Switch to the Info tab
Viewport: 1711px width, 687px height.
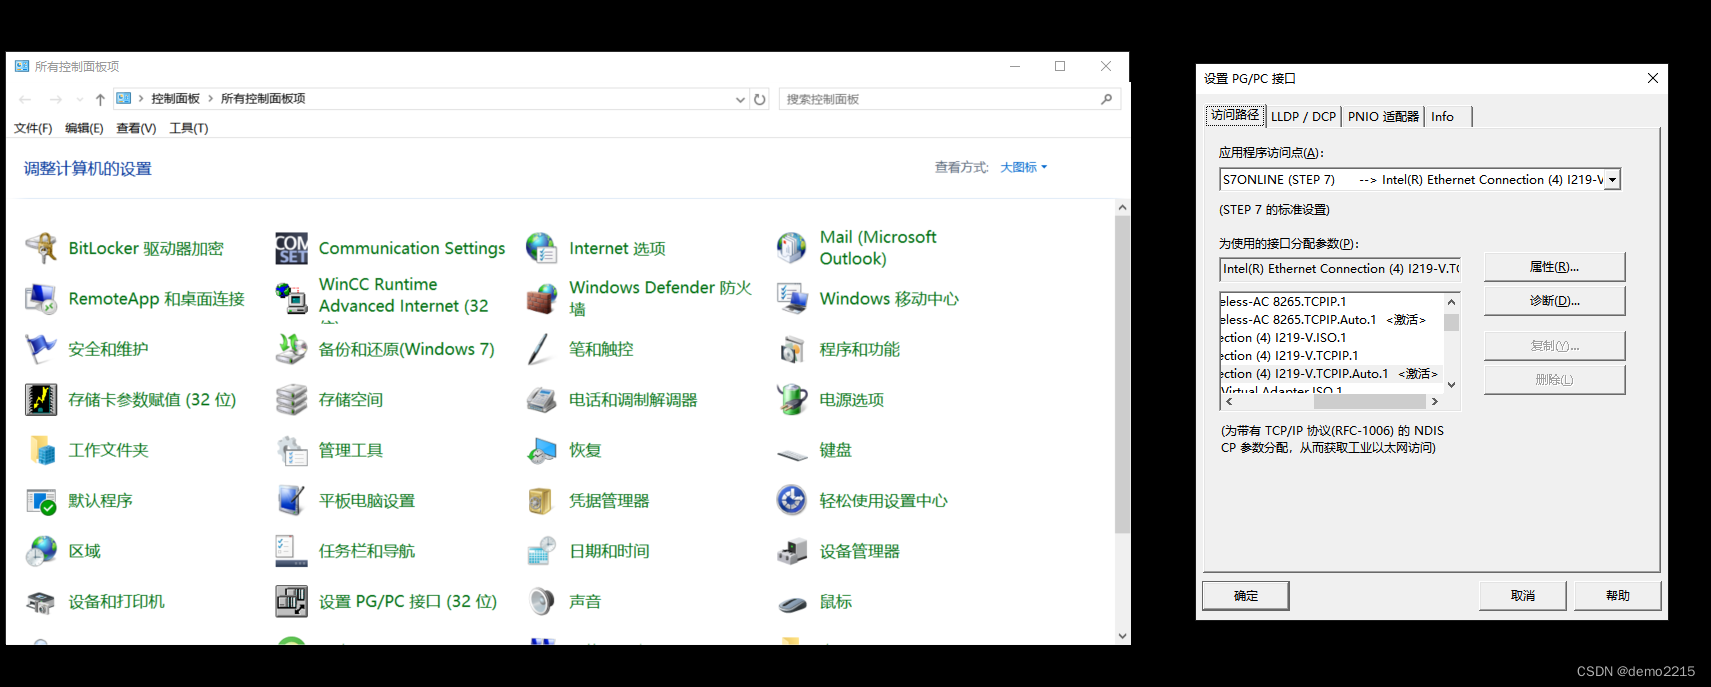(1448, 117)
